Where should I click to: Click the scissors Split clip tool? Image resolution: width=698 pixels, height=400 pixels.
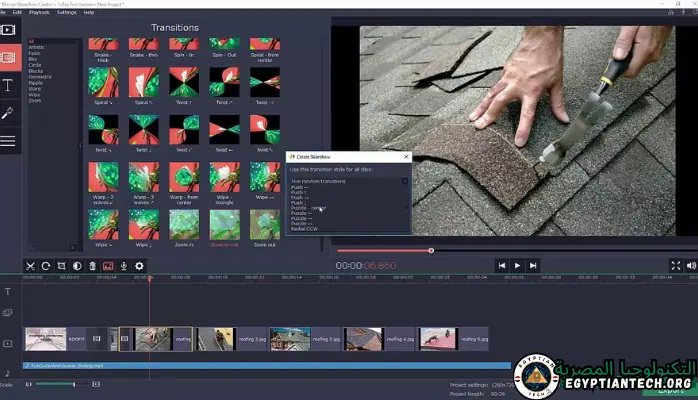pos(31,266)
